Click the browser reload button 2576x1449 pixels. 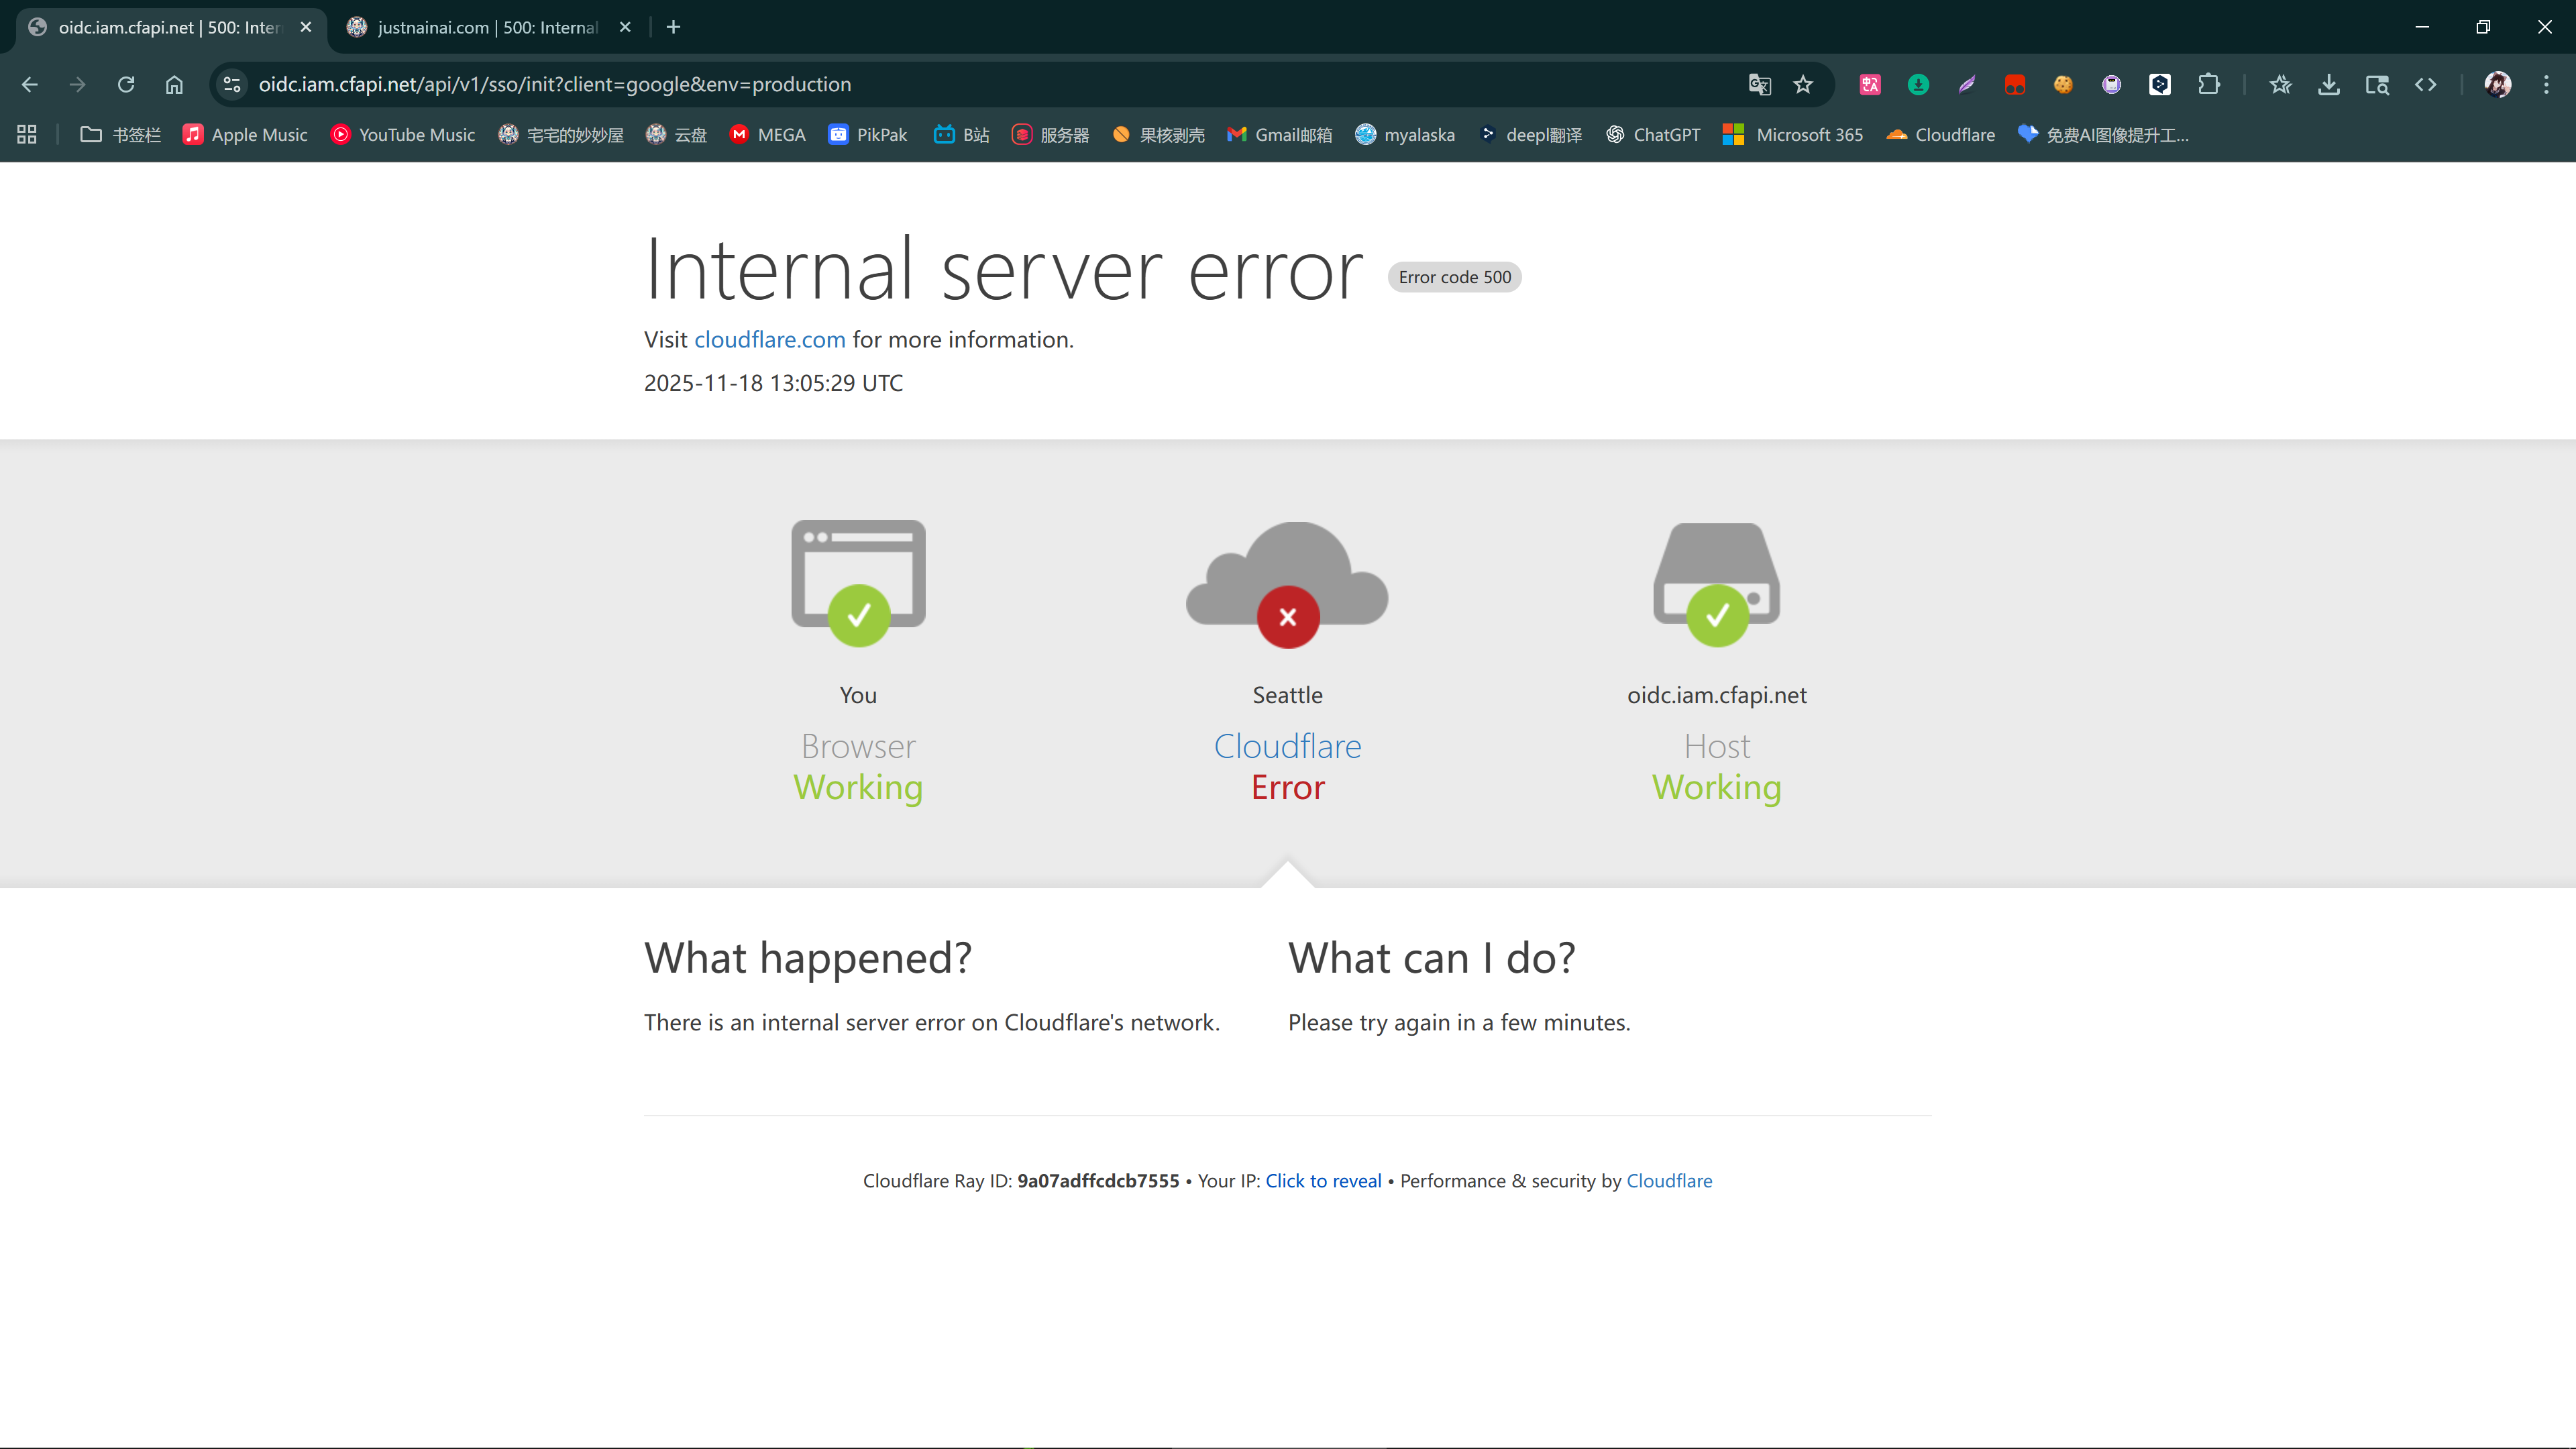[126, 85]
